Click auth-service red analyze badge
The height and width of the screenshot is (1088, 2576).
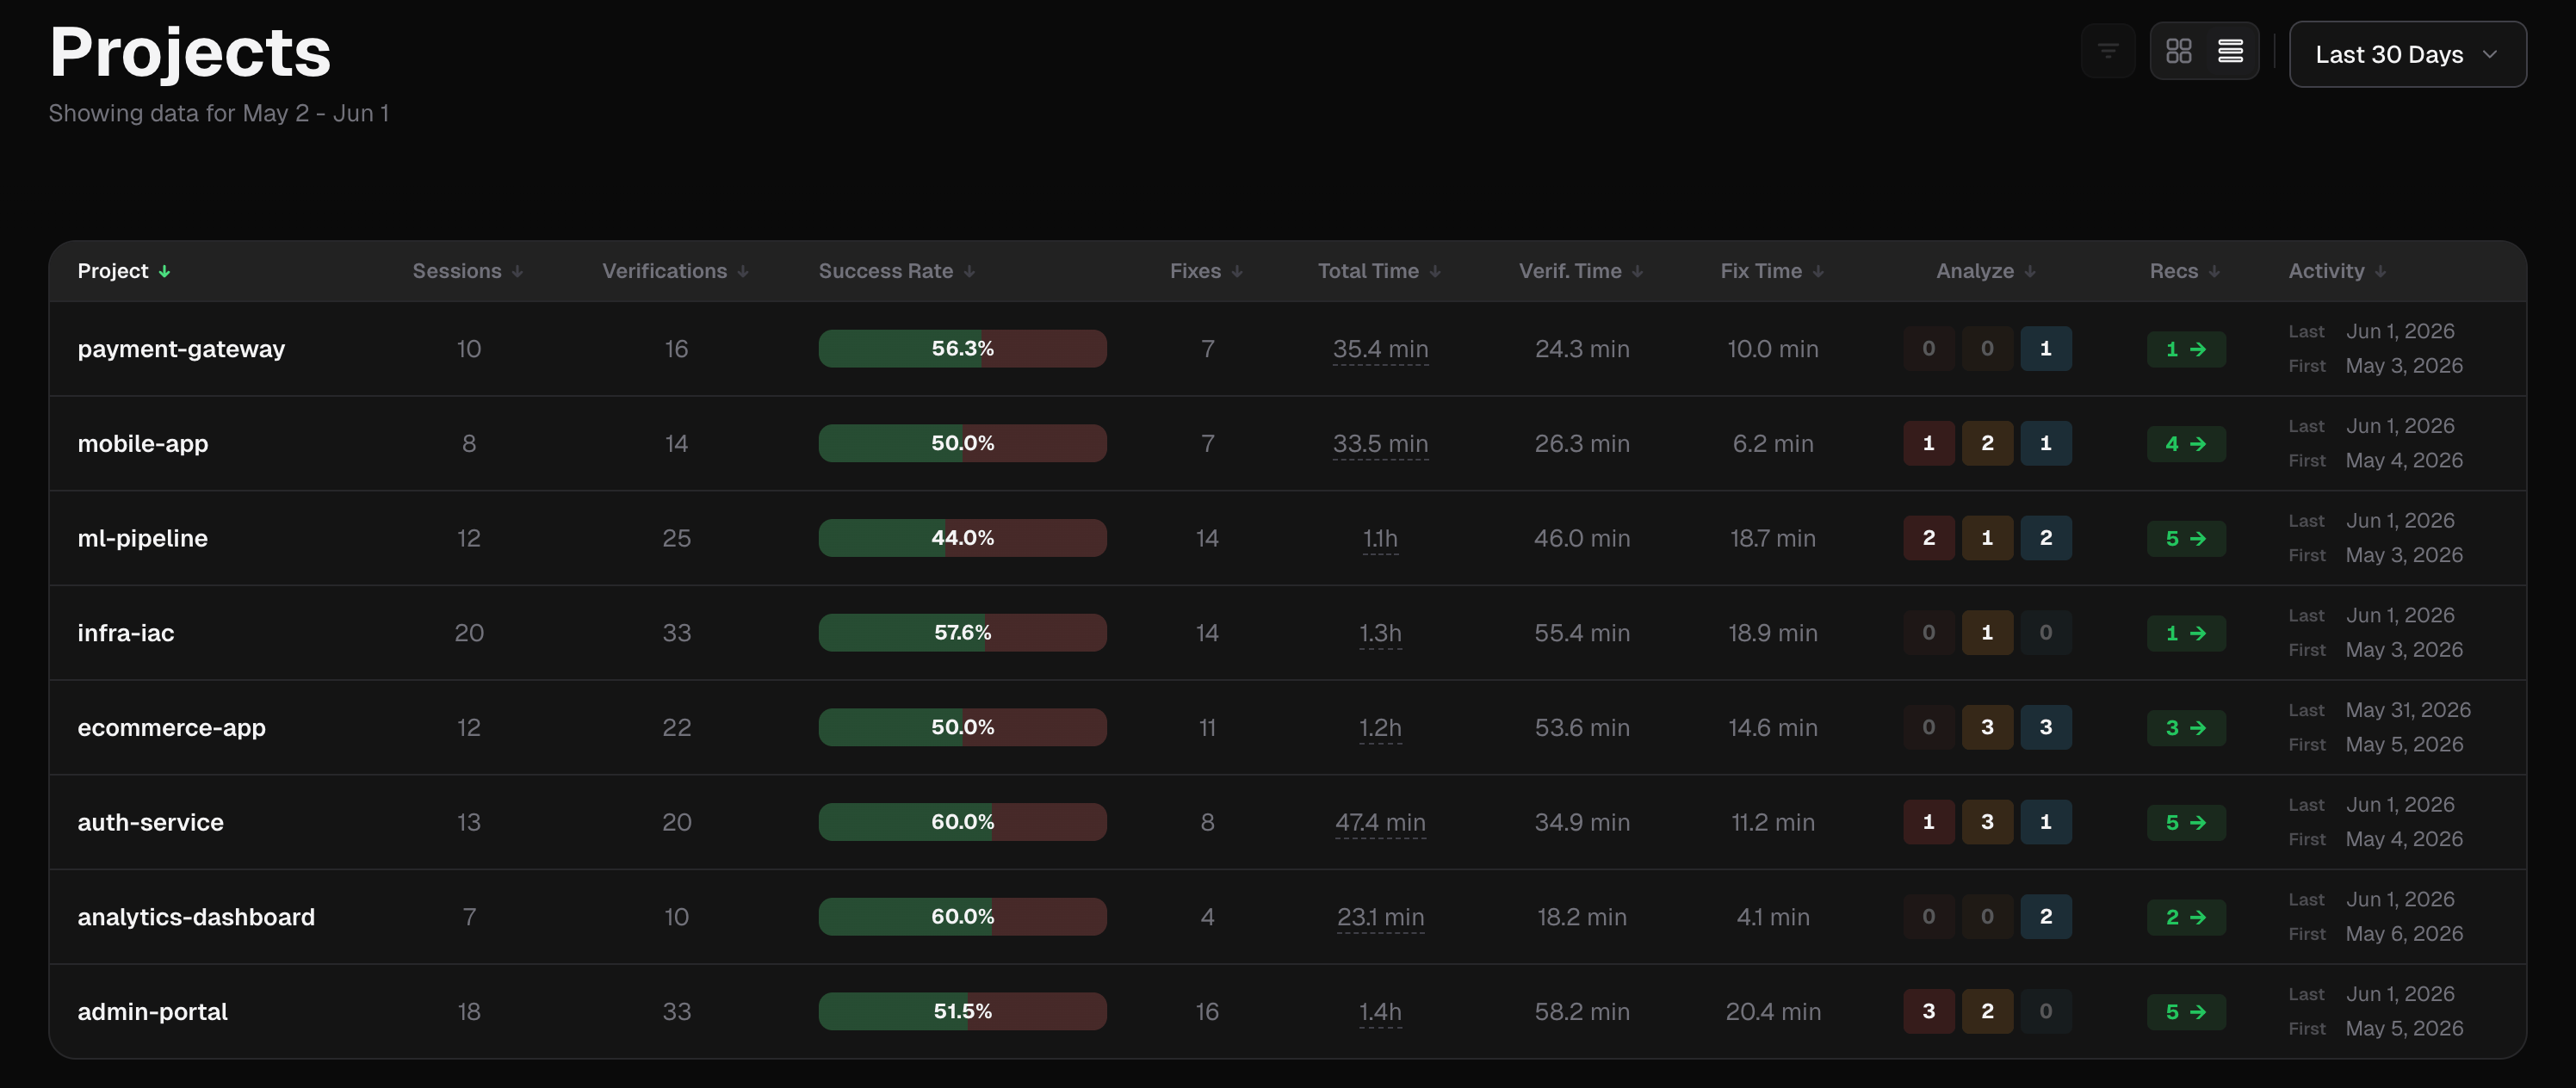pos(1929,822)
